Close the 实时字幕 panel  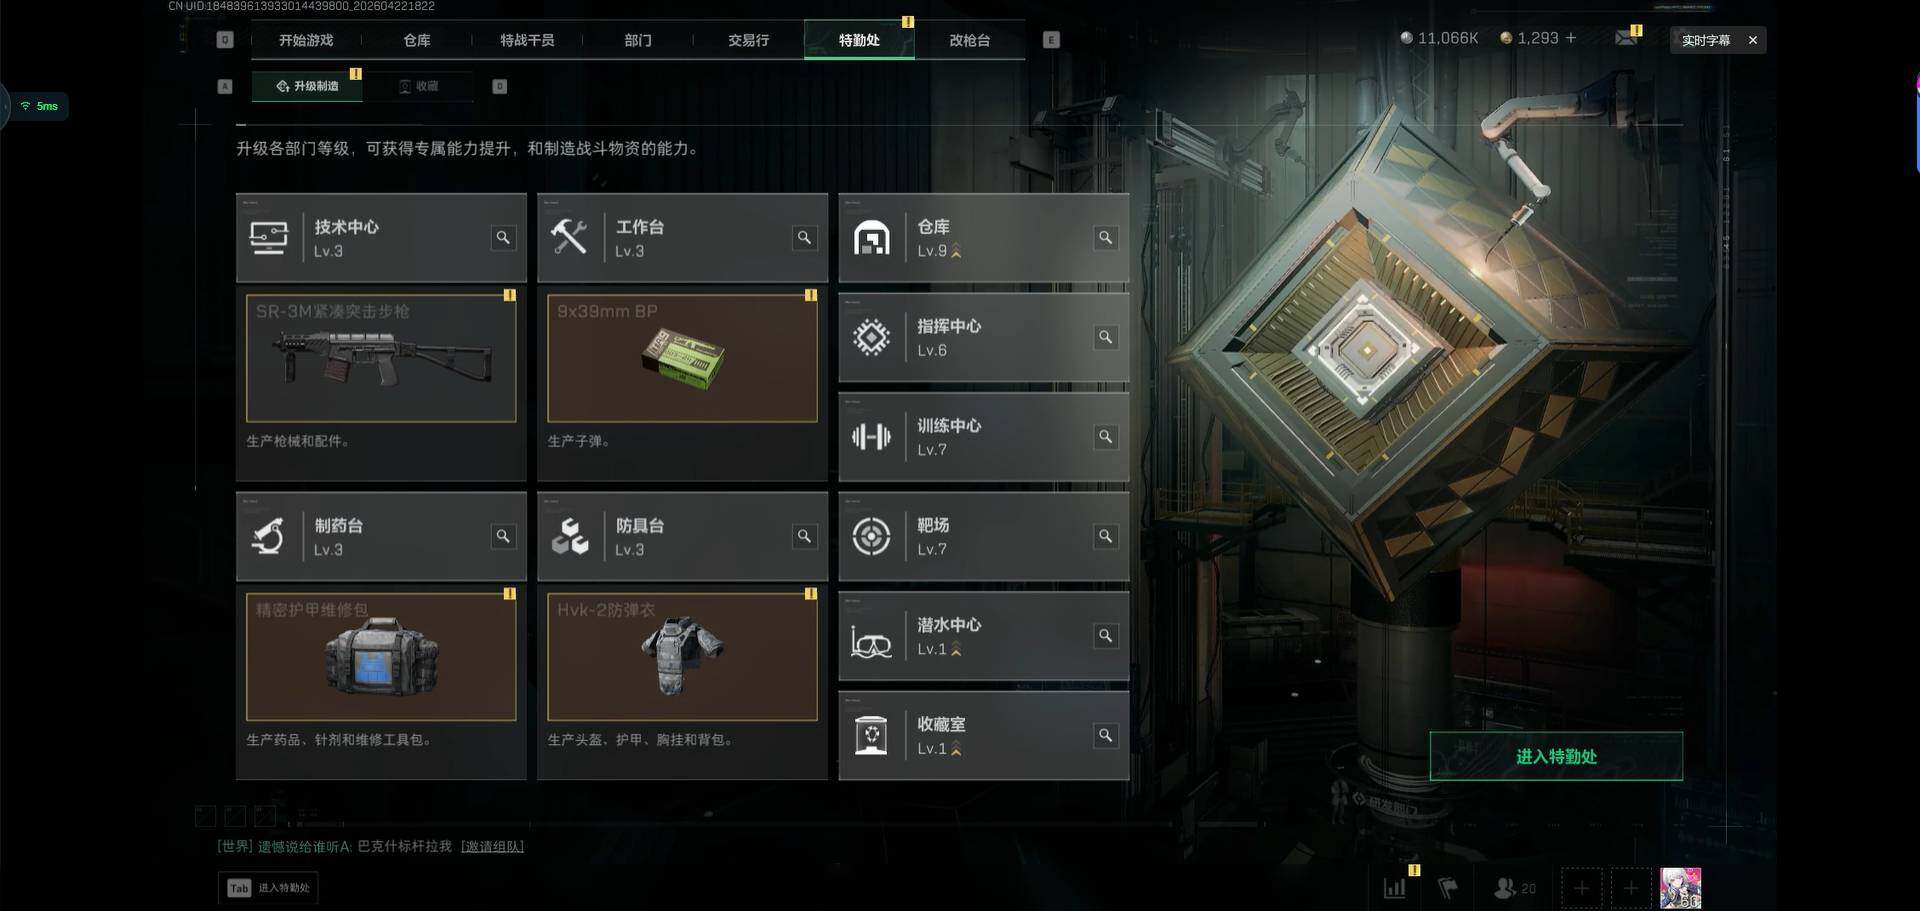[x=1752, y=40]
